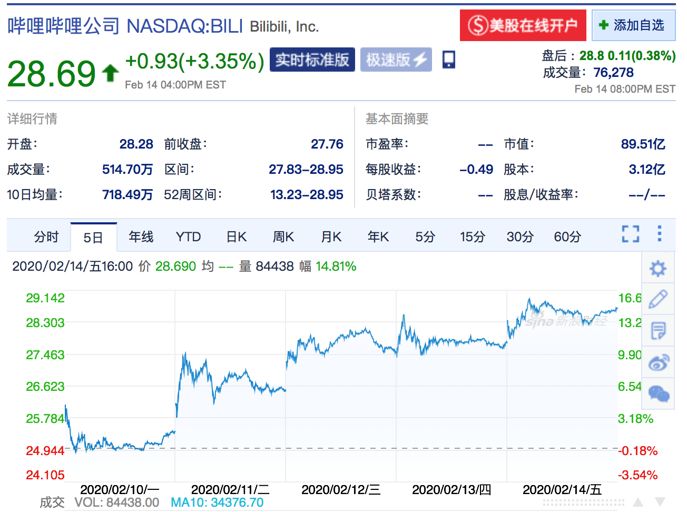
Task: Switch to 实时标准版 mode
Action: [312, 60]
